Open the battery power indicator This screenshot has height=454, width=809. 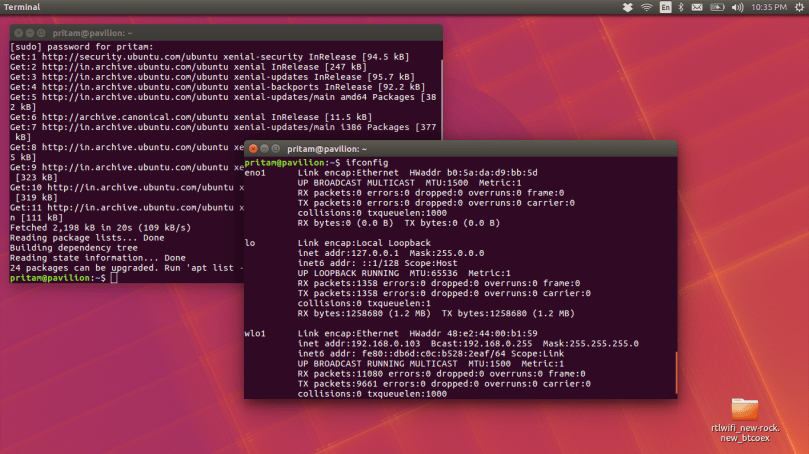717,7
